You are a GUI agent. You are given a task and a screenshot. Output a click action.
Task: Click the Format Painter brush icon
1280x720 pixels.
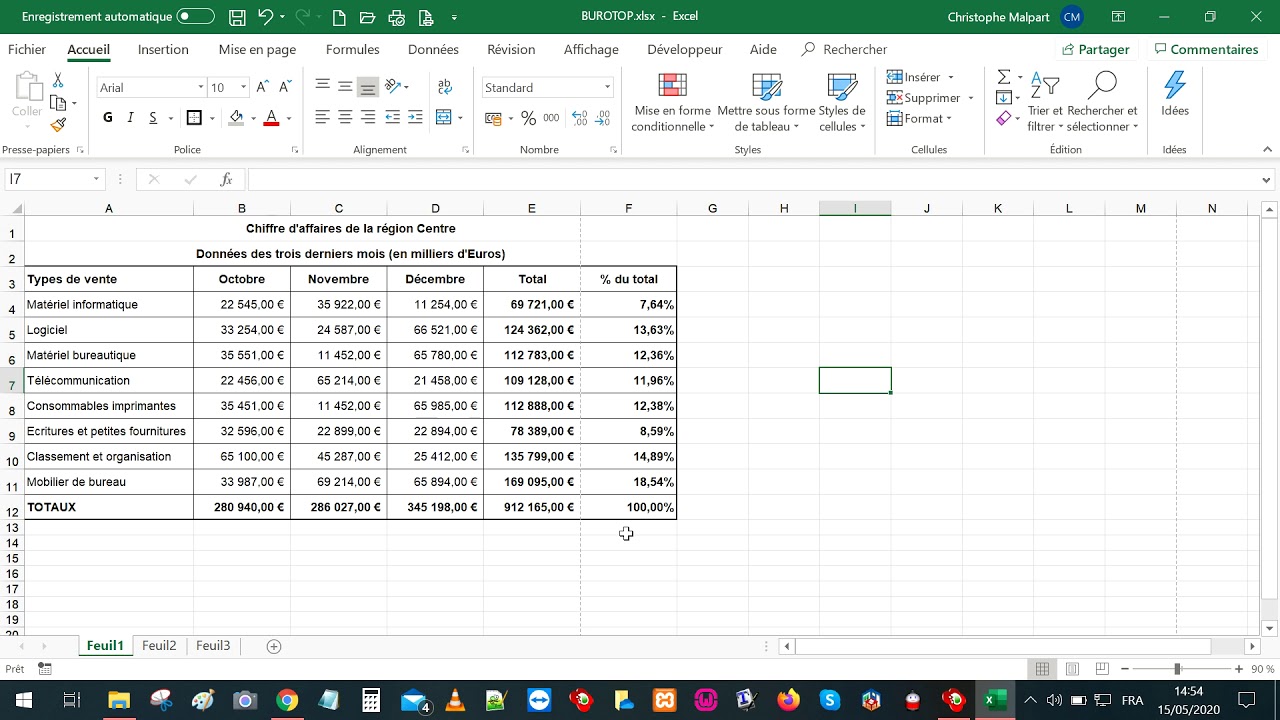coord(58,125)
